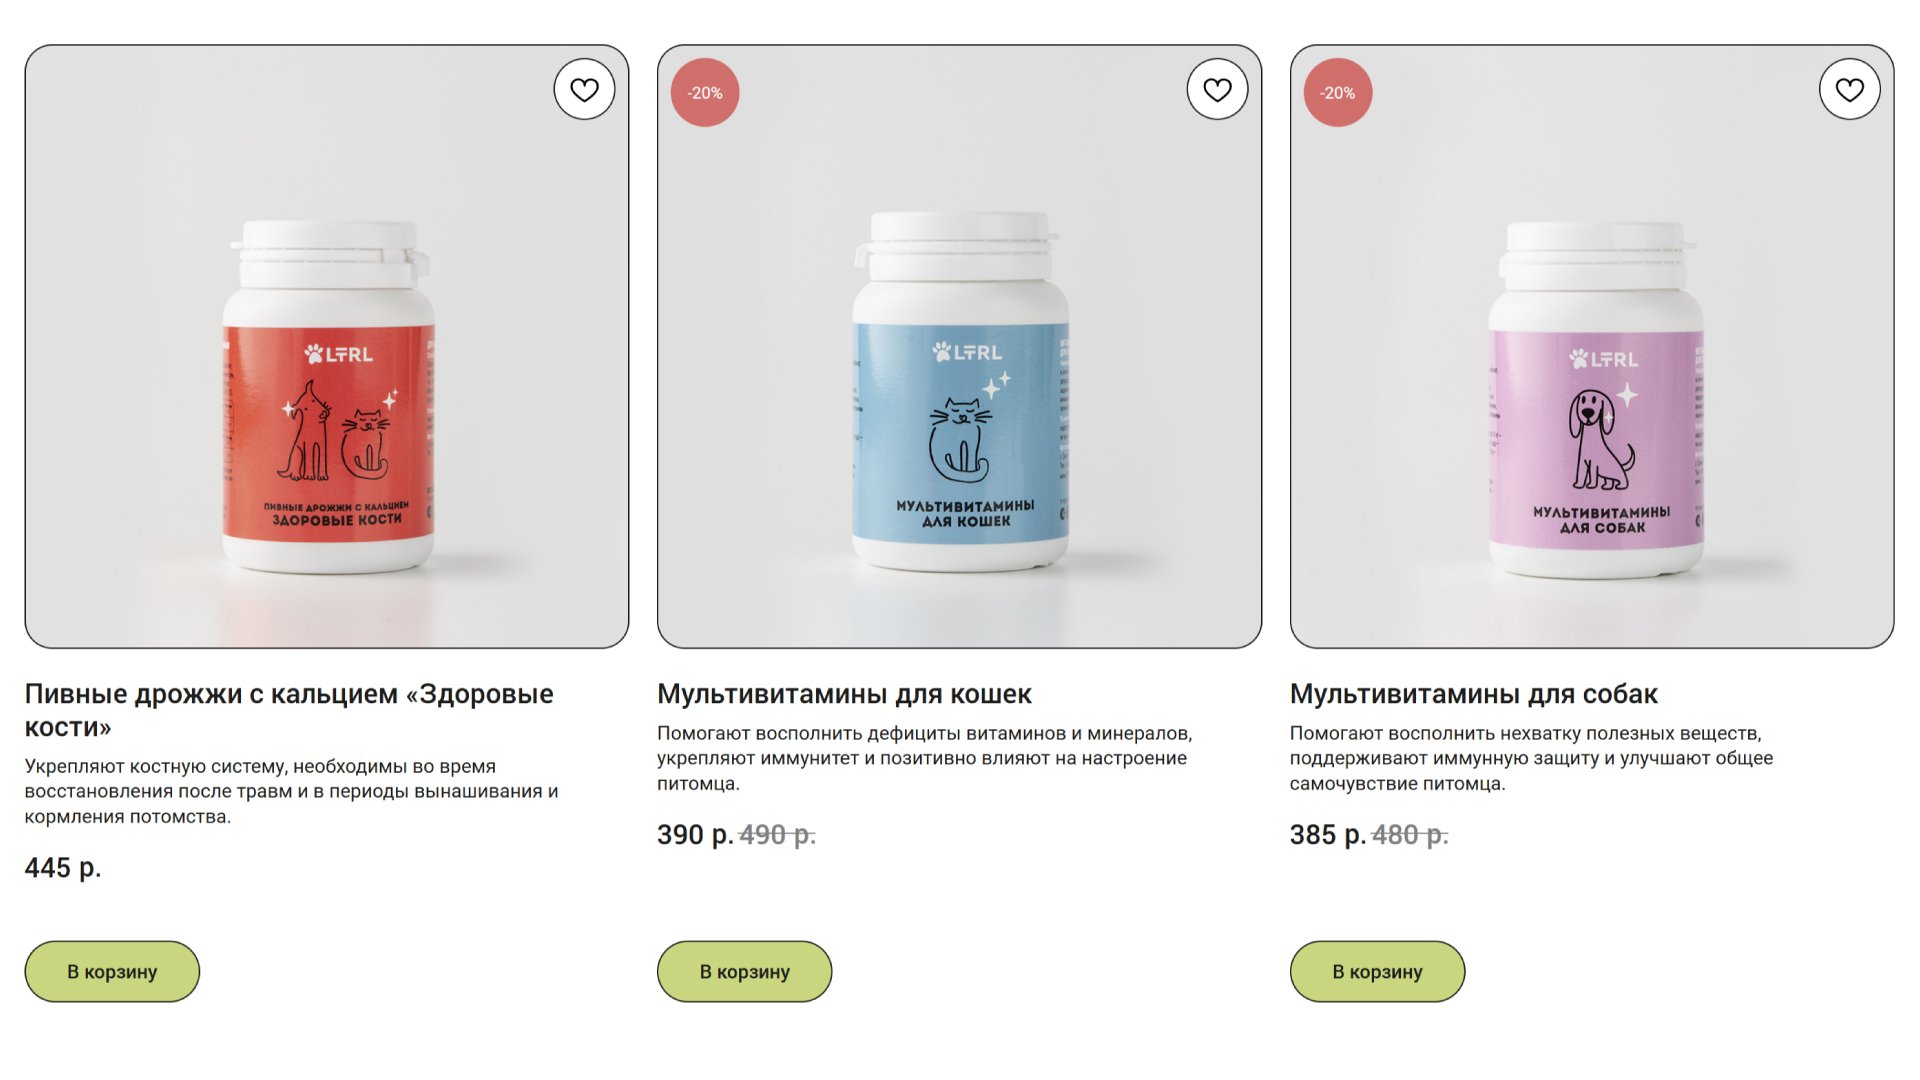Add Мультивитамины для собак to cart
The width and height of the screenshot is (1920, 1080).
(x=1377, y=971)
